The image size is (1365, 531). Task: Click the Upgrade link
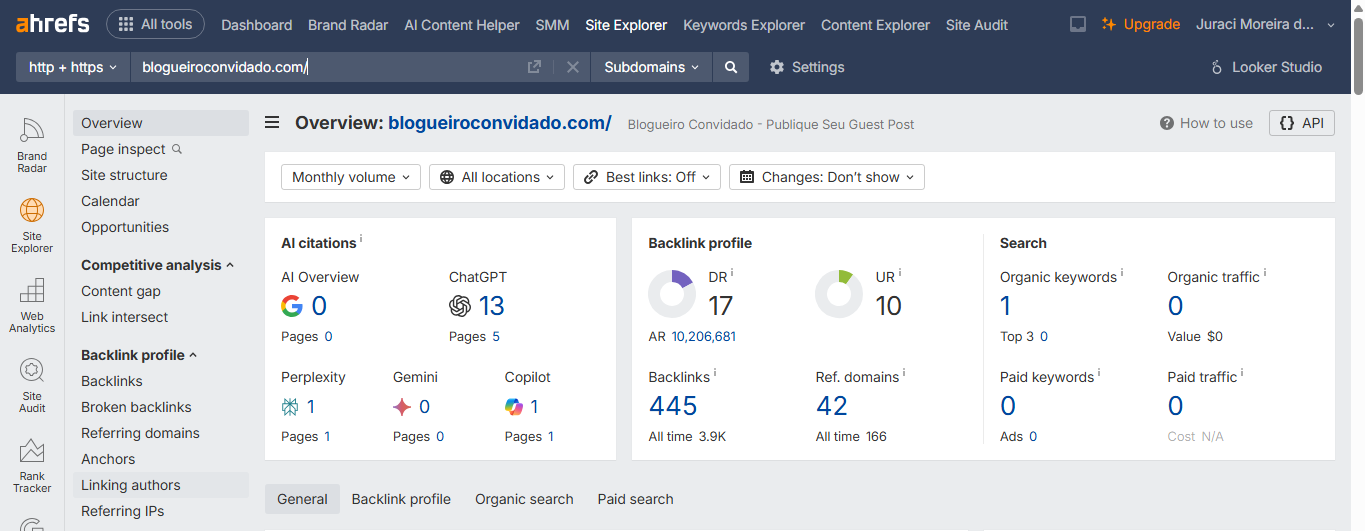(x=1141, y=25)
